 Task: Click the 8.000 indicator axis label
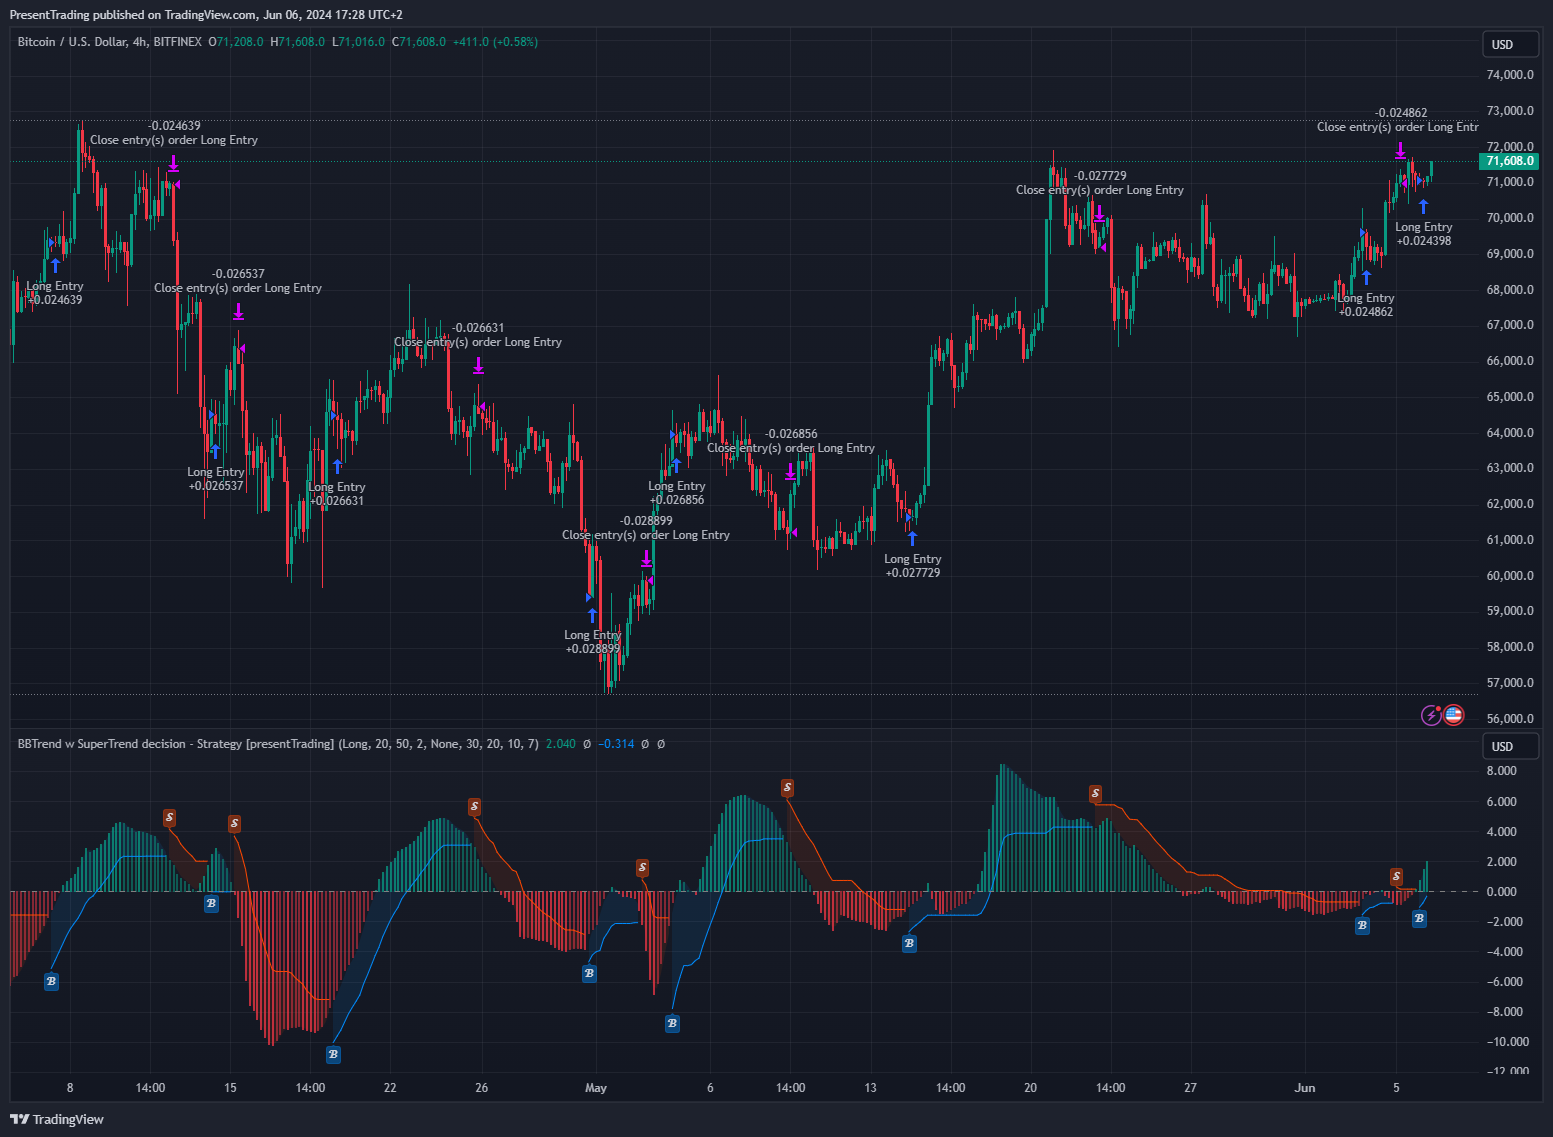[1501, 771]
